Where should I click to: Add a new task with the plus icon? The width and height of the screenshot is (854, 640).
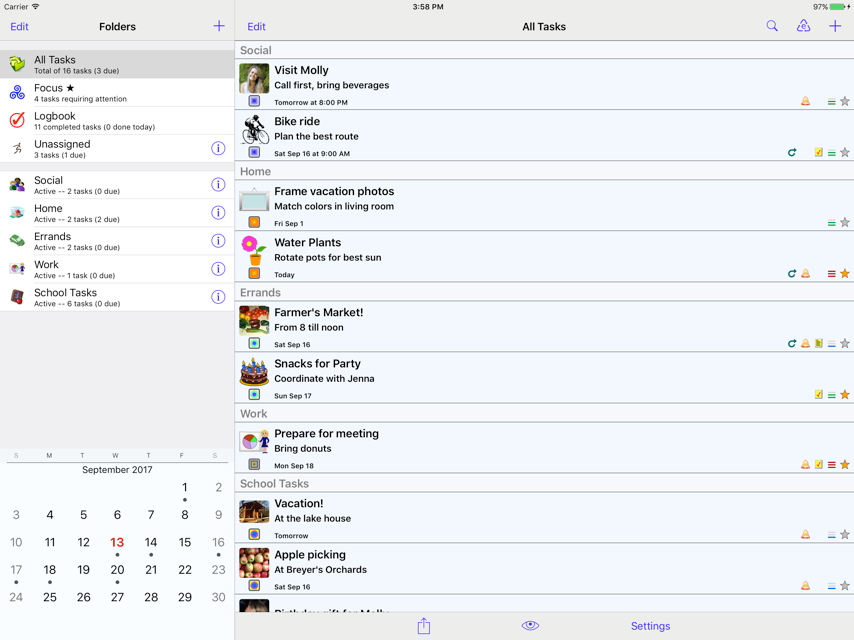click(x=835, y=26)
